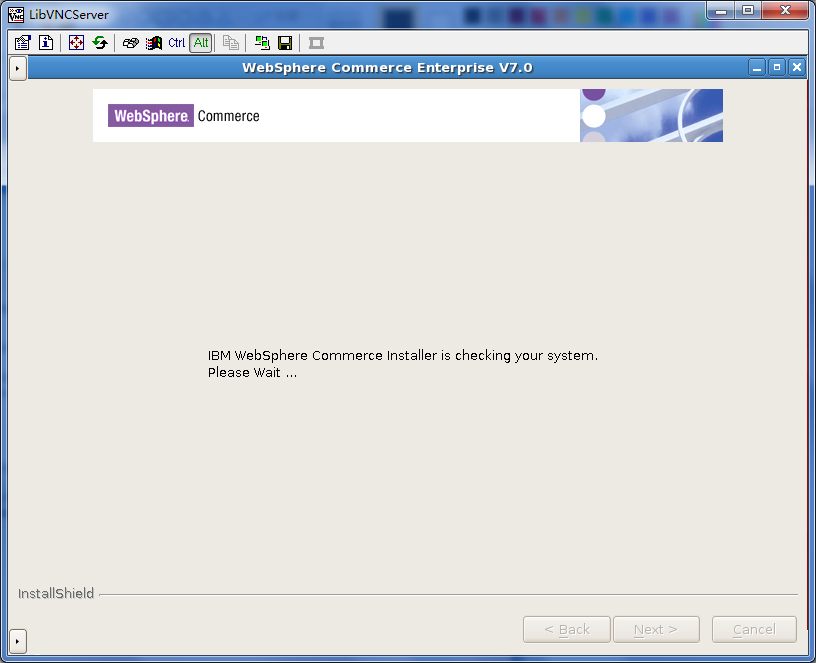The width and height of the screenshot is (816, 663).
Task: Click the InstallShield label
Action: 56,594
